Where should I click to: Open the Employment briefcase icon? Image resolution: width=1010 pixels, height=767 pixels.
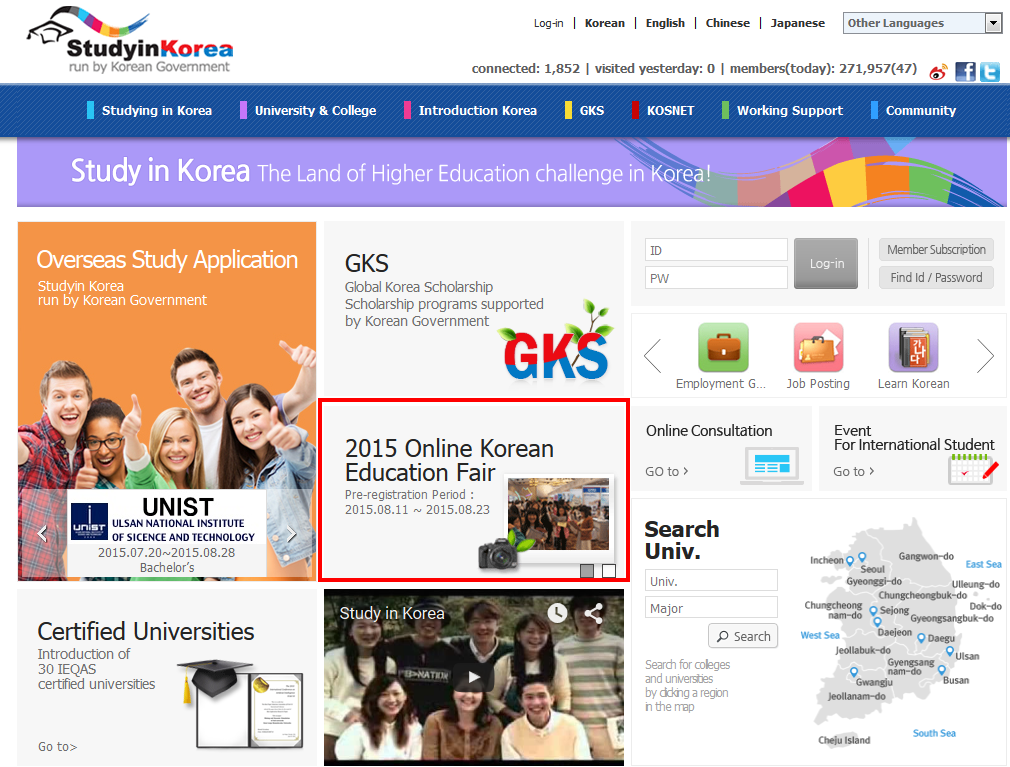tap(723, 348)
